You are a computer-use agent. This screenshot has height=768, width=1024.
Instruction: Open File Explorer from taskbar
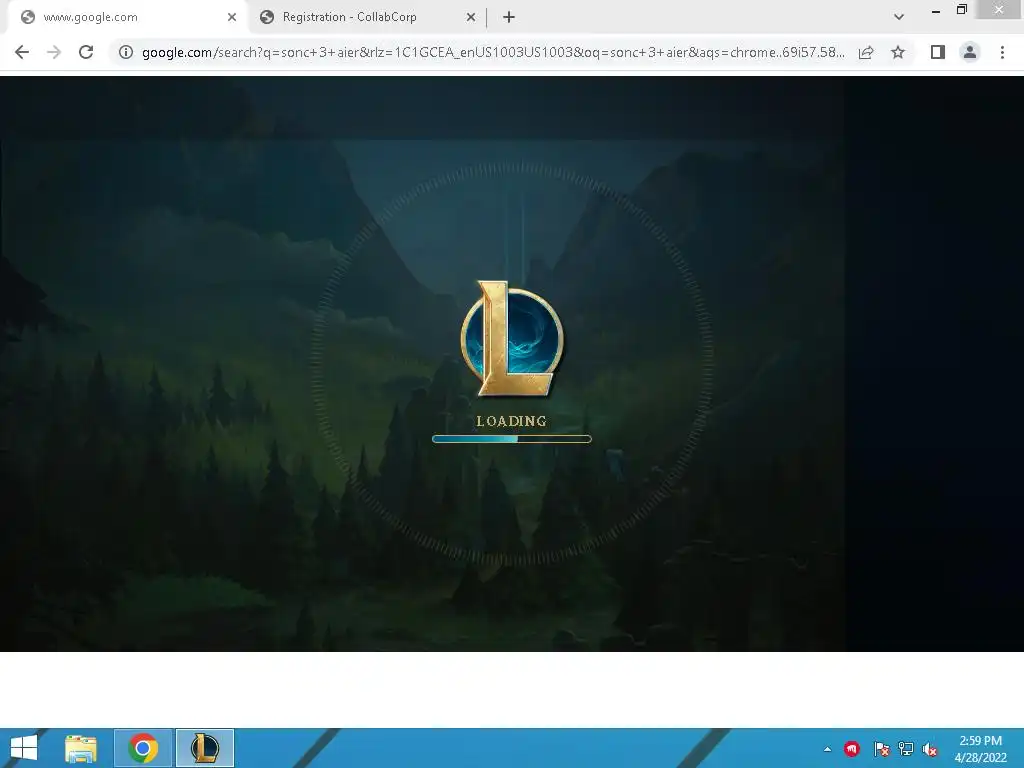81,748
